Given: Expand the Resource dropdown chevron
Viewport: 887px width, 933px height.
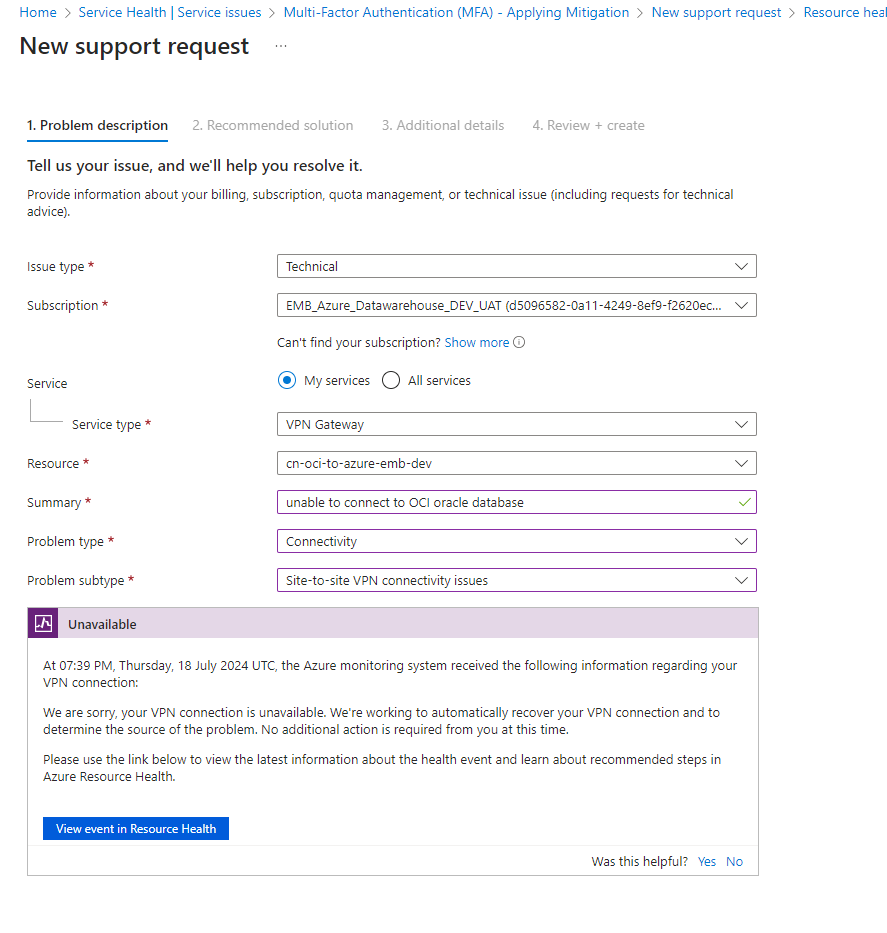Looking at the screenshot, I should (741, 464).
